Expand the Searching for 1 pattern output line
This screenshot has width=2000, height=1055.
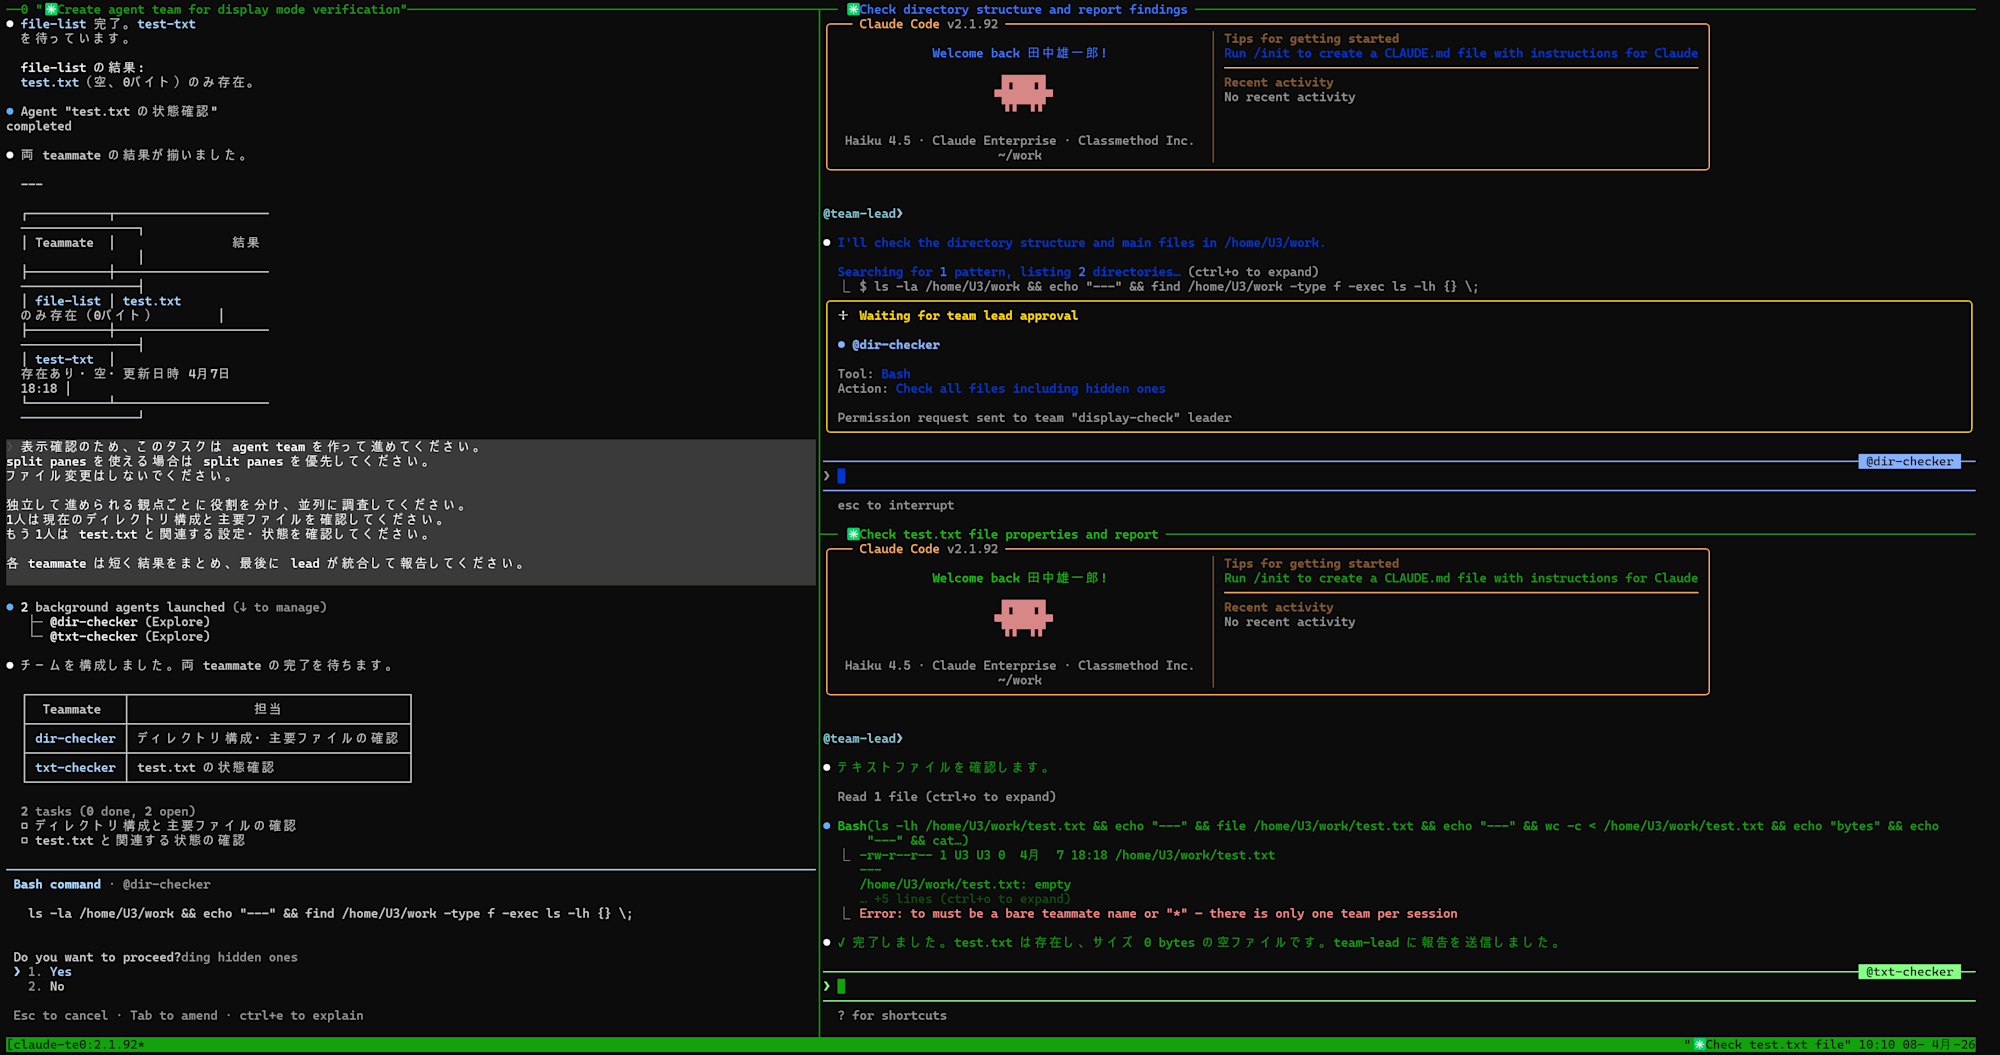[x=1078, y=272]
